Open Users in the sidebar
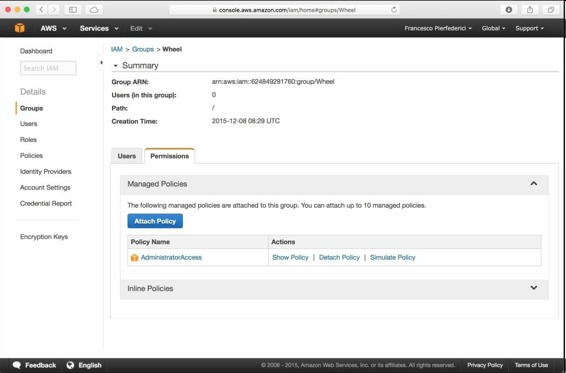 pos(29,123)
